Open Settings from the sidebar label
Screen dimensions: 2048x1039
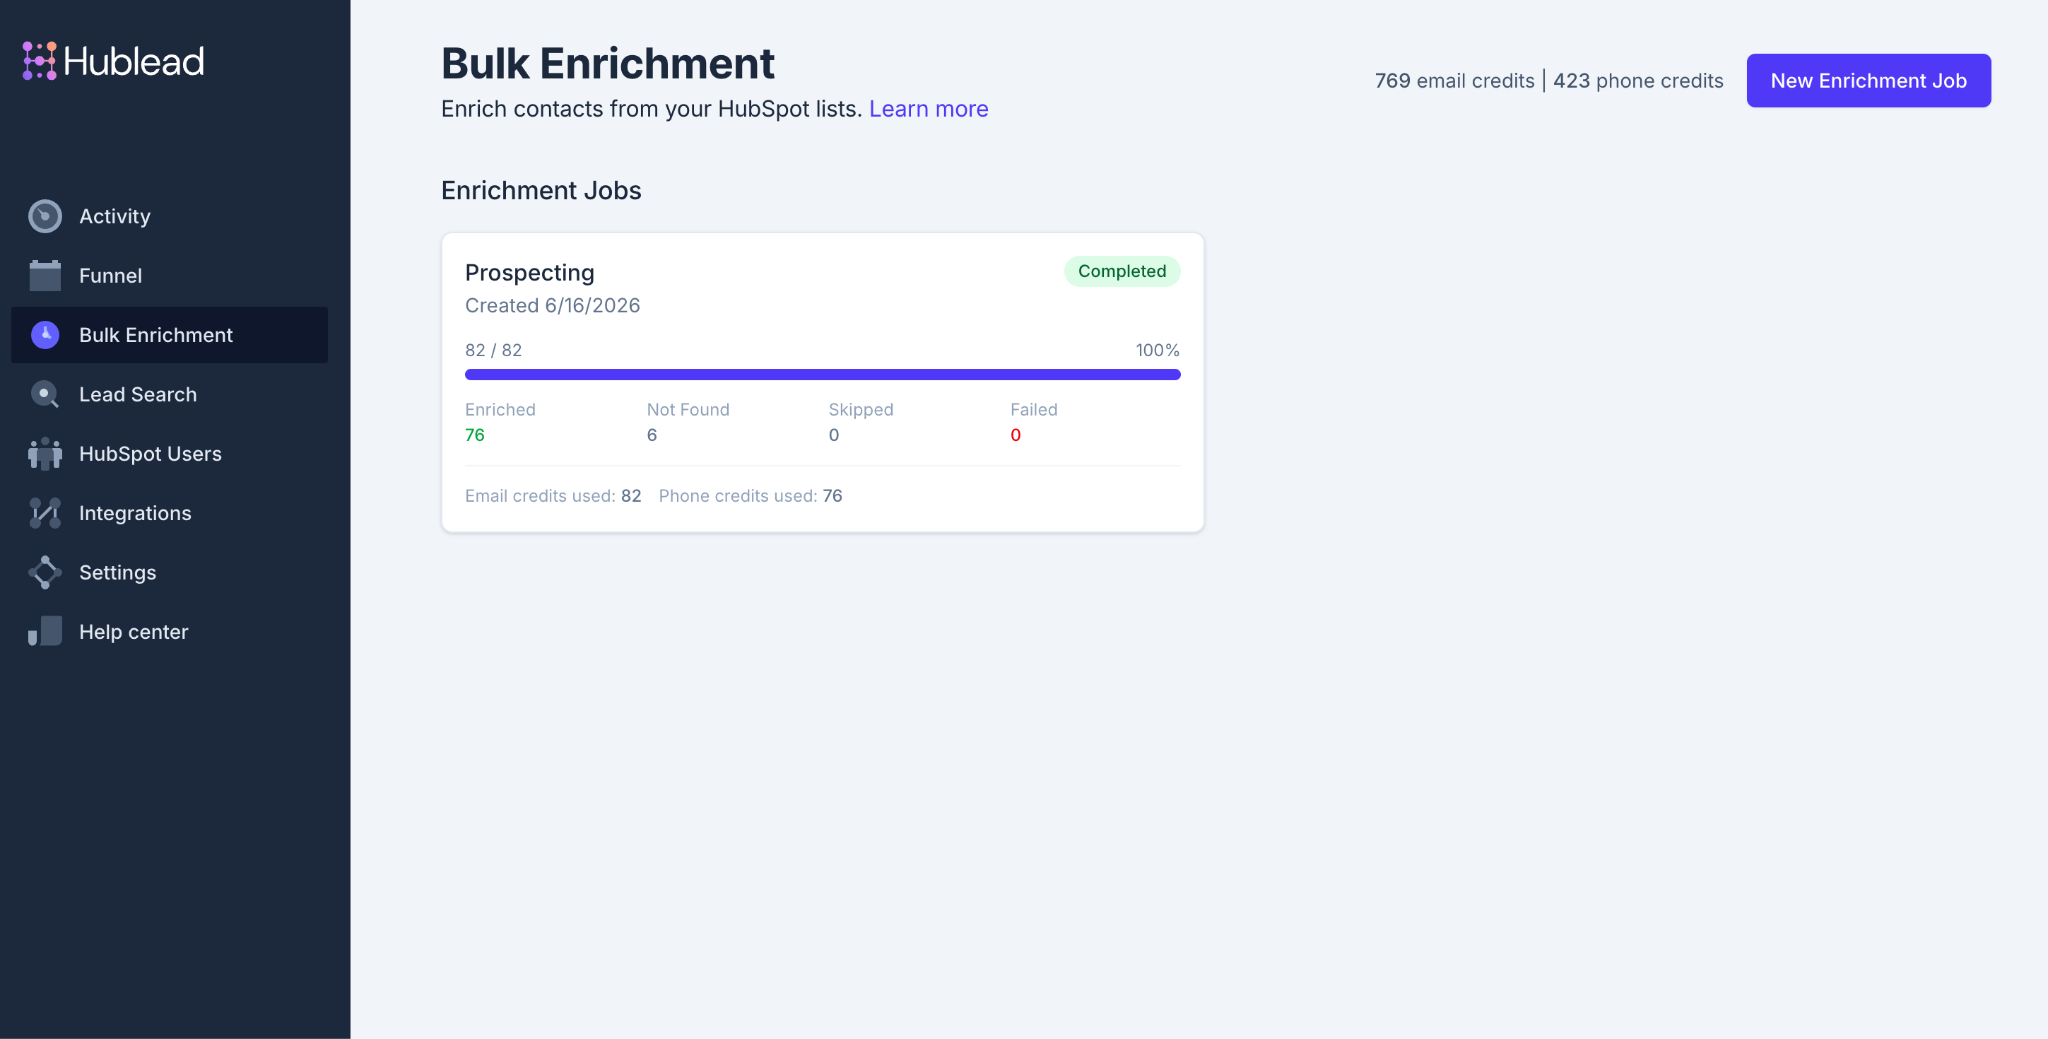[117, 572]
